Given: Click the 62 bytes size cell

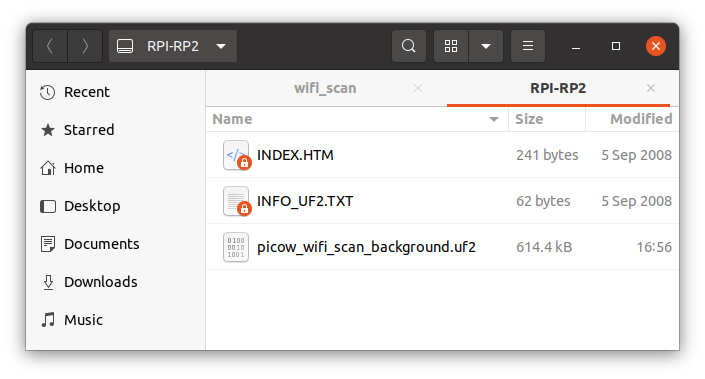Looking at the screenshot, I should point(543,201).
